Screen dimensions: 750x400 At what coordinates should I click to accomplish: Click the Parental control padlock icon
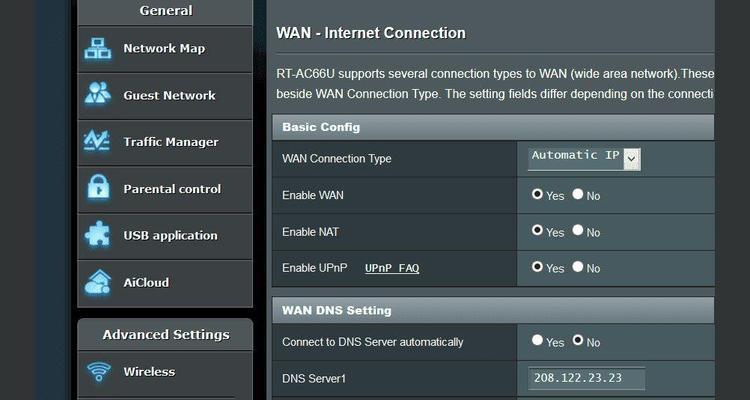[x=99, y=187]
